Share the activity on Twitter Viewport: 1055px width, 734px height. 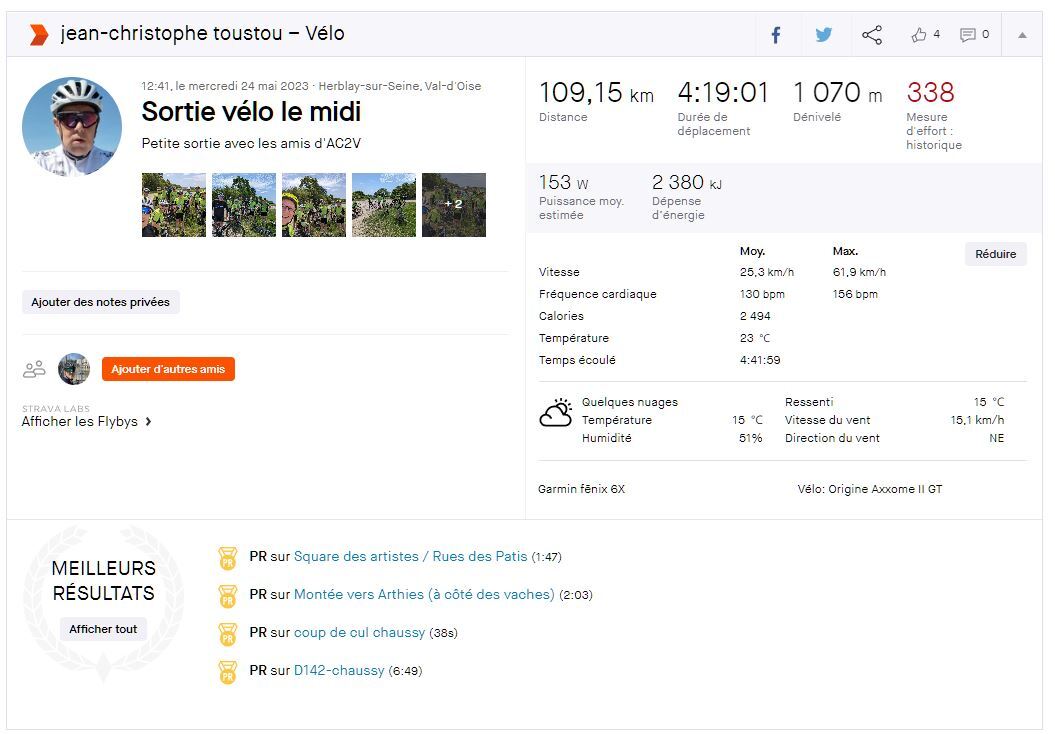click(823, 35)
